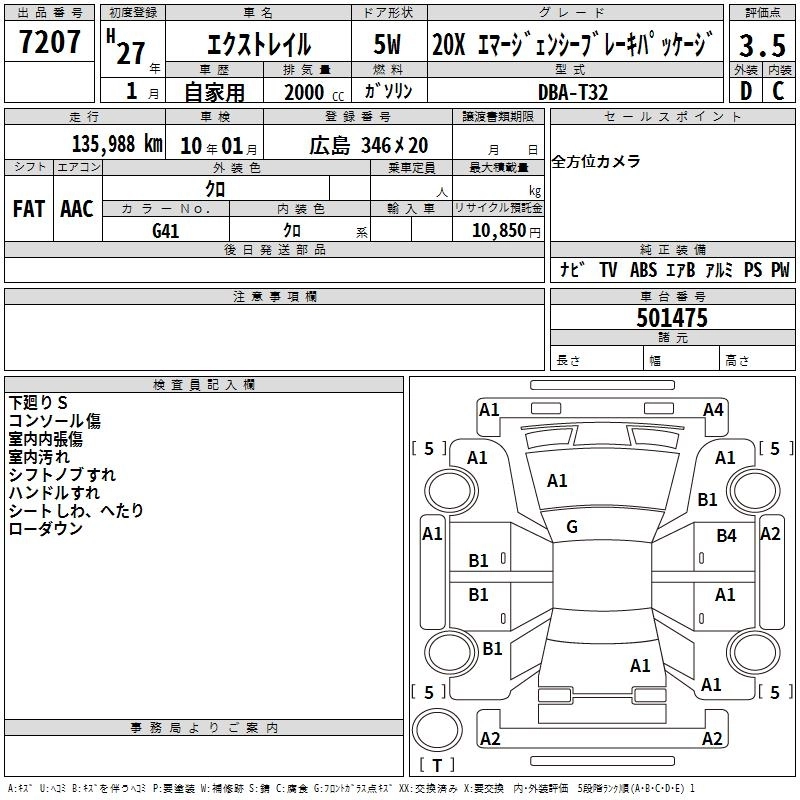
Task: Select the model code DBA-T32
Action: coord(573,92)
